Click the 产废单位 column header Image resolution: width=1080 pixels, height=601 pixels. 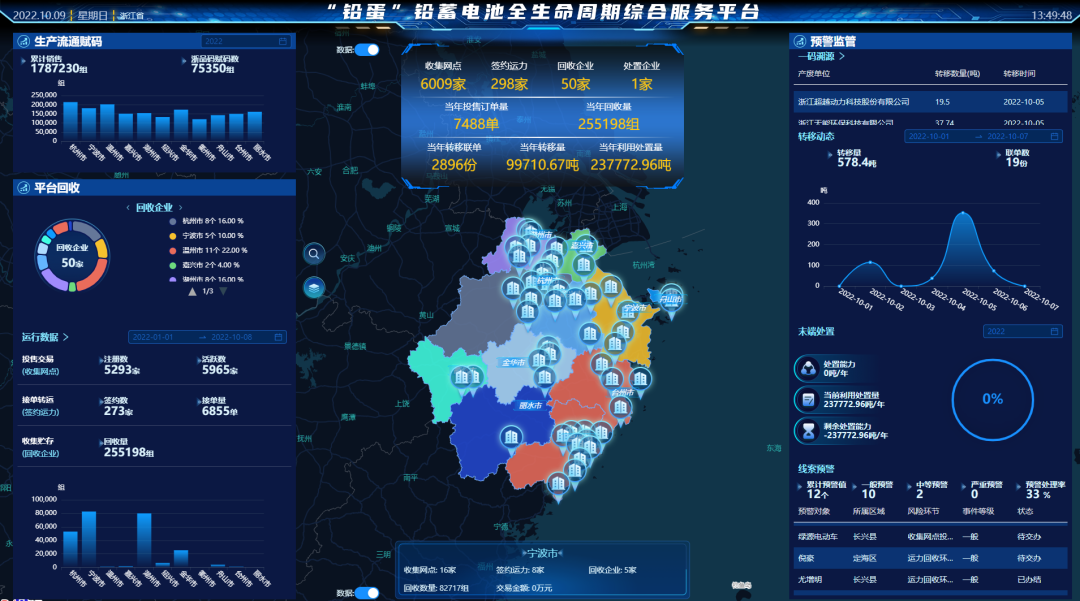[x=813, y=74]
